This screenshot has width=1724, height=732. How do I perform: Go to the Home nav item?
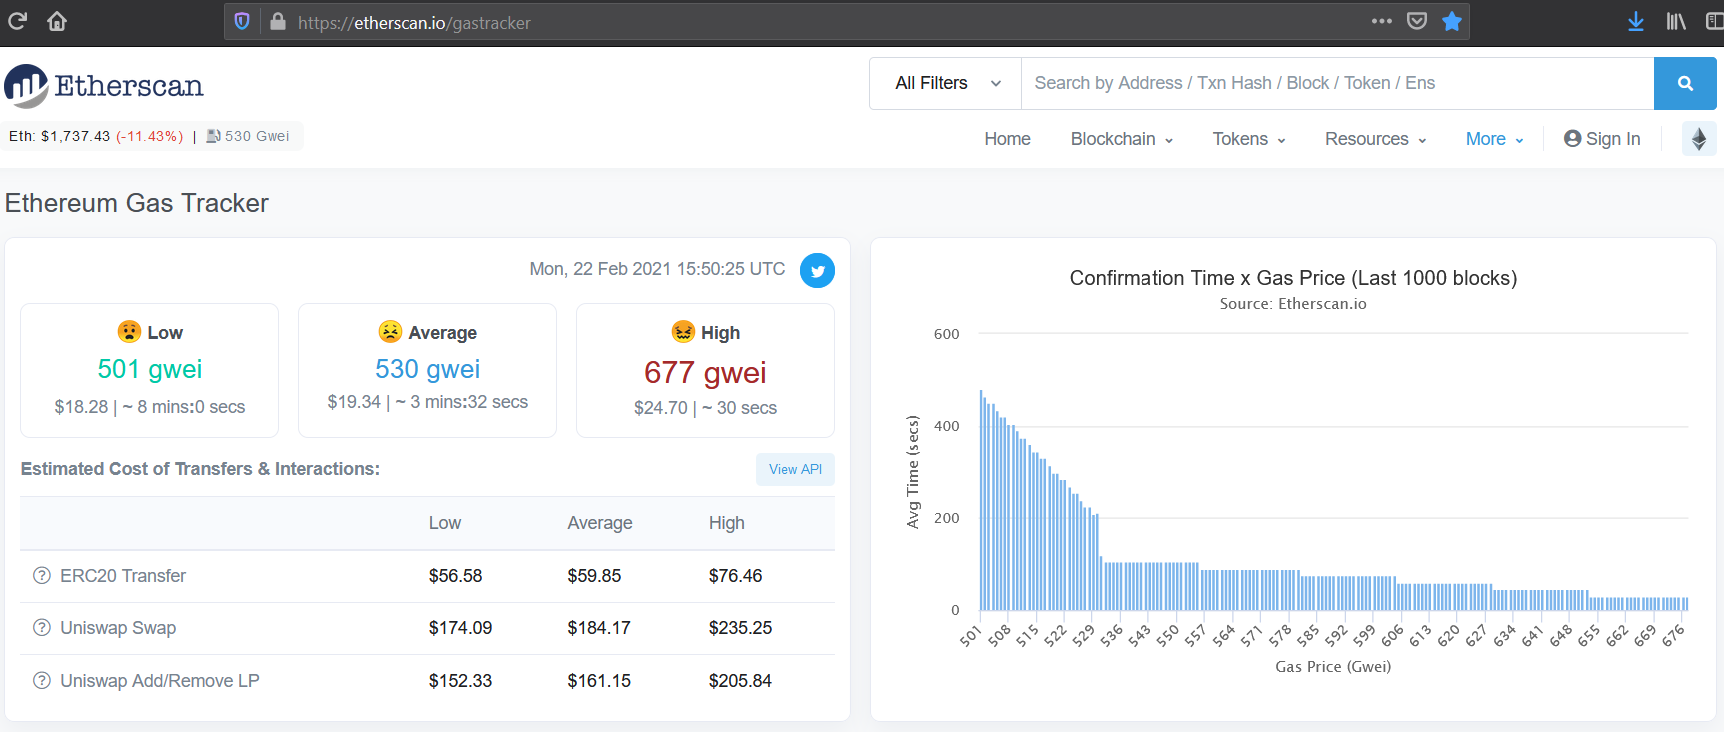tap(1007, 139)
